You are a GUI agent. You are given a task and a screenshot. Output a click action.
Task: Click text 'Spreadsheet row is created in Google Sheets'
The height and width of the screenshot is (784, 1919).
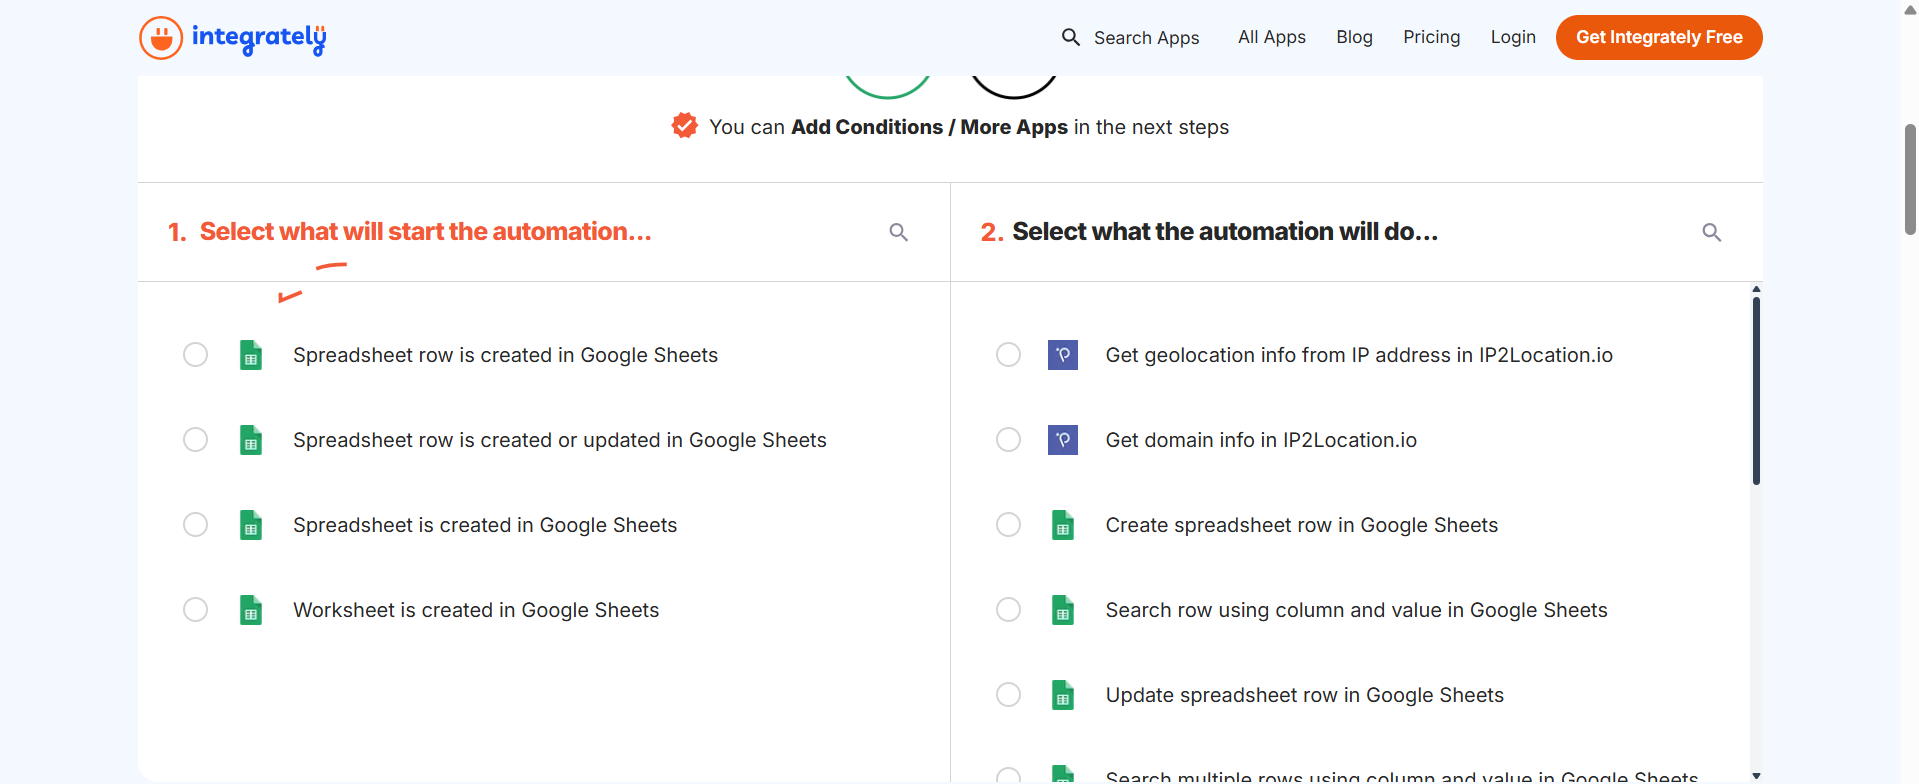[505, 355]
